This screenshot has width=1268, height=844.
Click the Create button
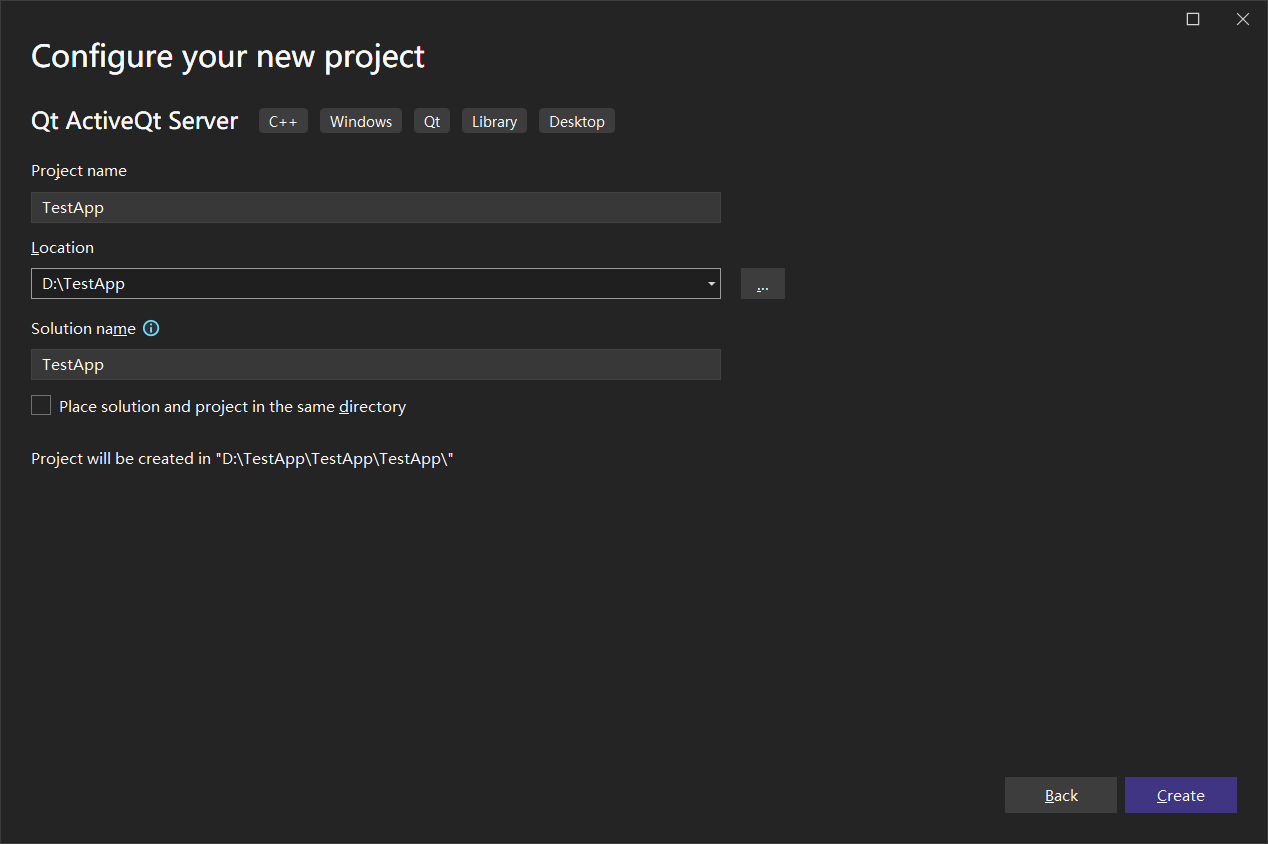point(1181,795)
